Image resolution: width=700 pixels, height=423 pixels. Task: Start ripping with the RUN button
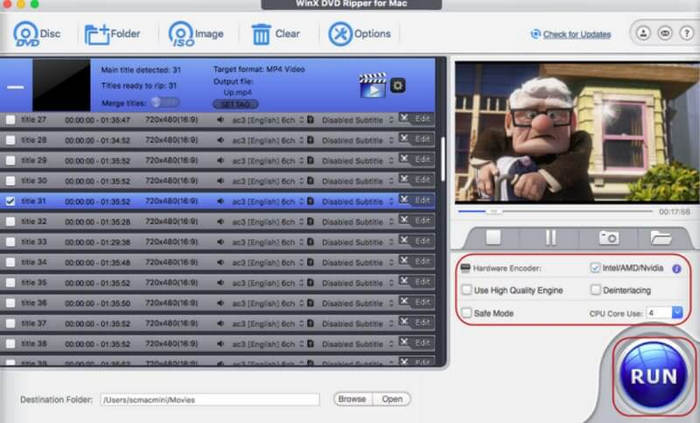(654, 376)
